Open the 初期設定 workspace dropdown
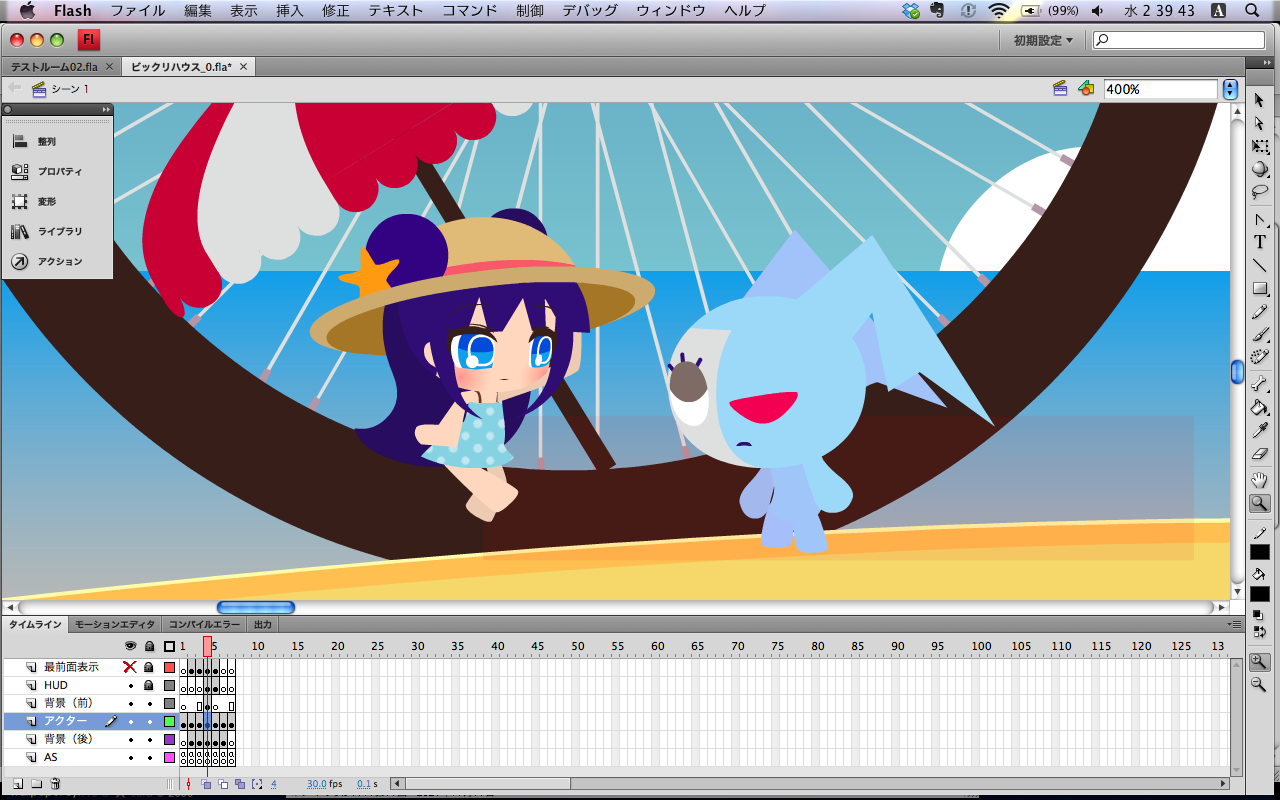The image size is (1280, 800). click(1043, 40)
